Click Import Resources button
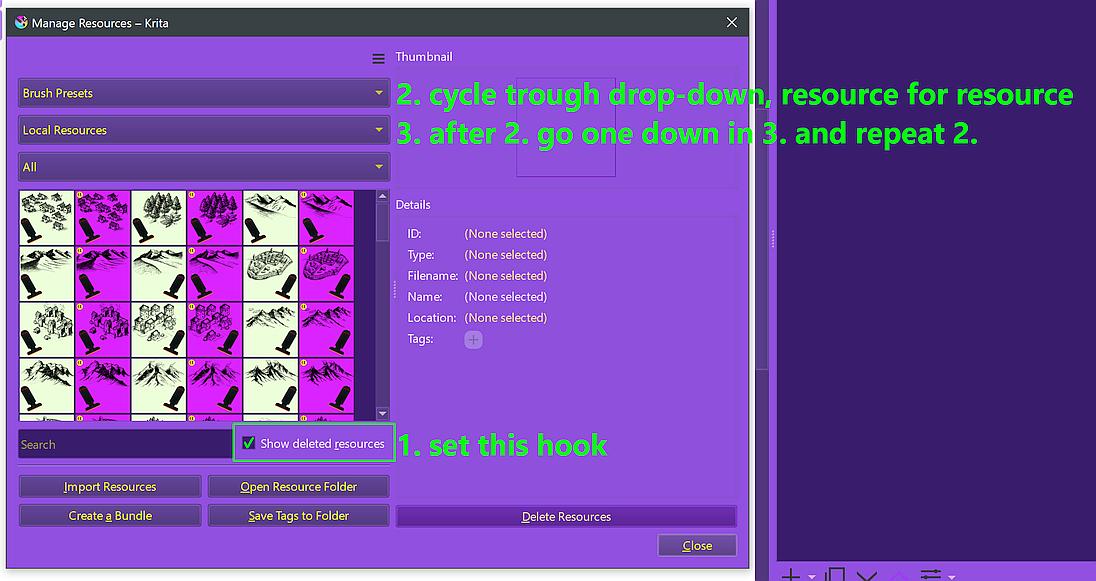 coord(110,487)
